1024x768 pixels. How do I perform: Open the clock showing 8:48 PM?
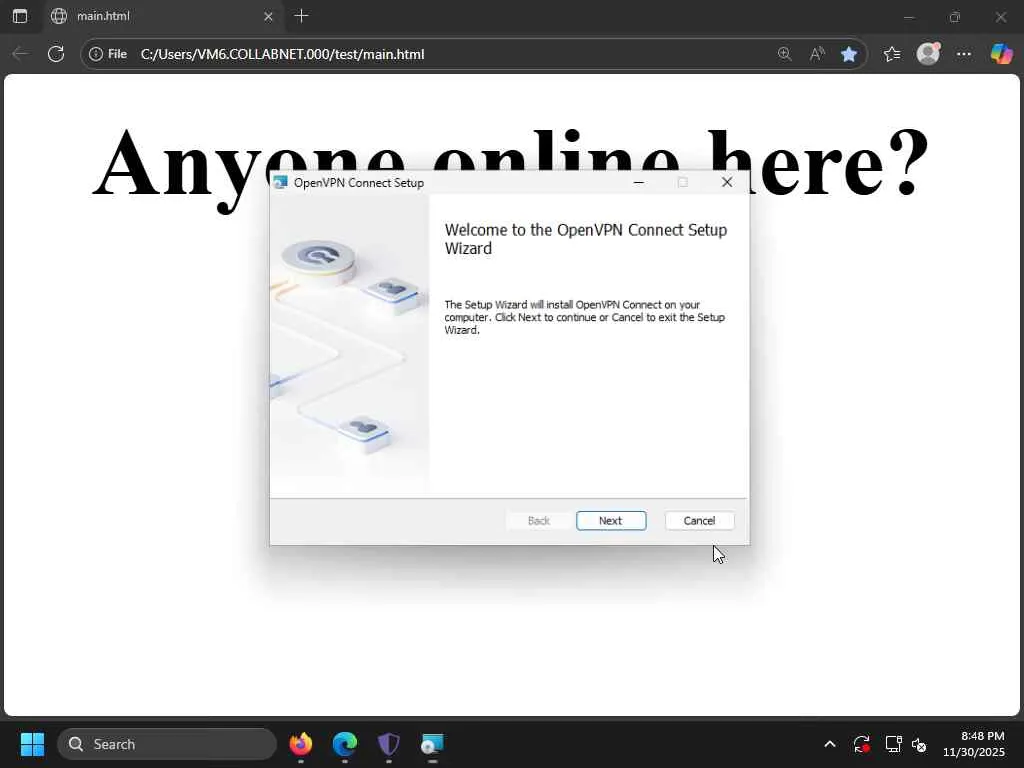pos(974,744)
